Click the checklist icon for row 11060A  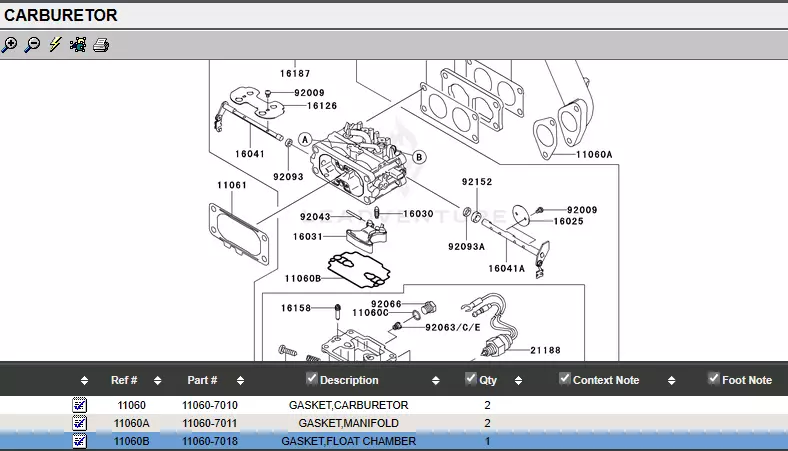[80, 423]
